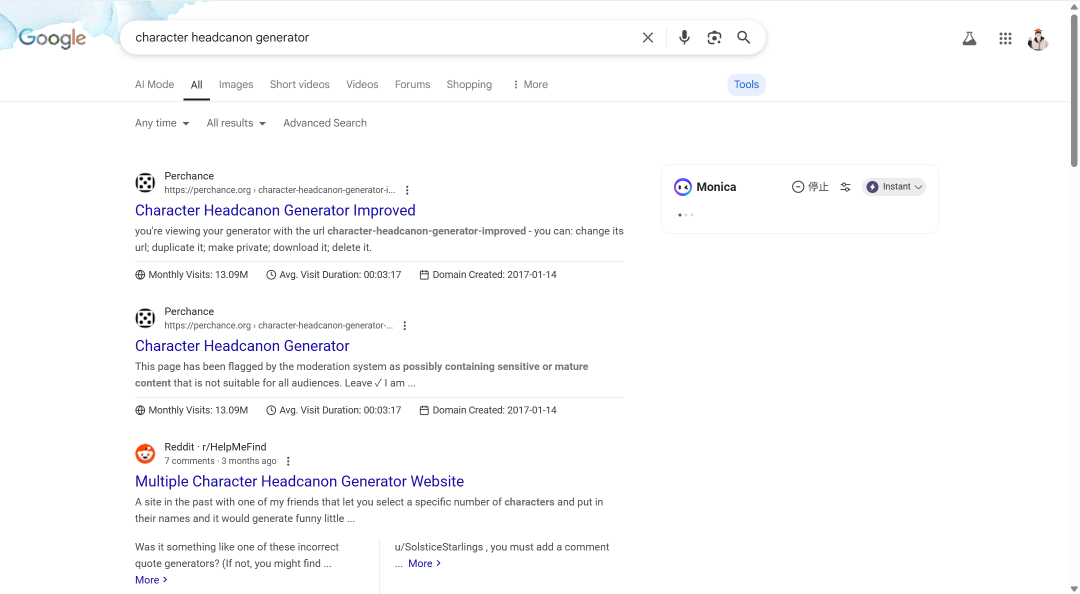This screenshot has height=594, width=1080.
Task: Click the Monica logo icon
Action: (x=683, y=187)
